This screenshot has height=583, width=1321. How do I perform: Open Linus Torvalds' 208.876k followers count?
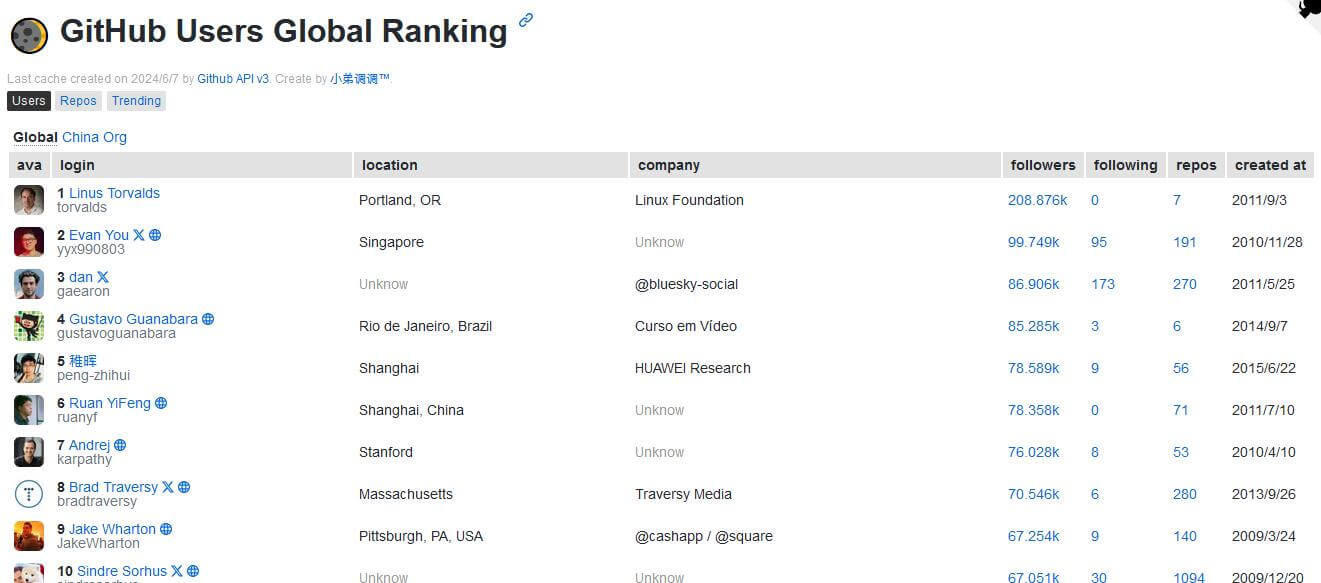click(x=1037, y=200)
